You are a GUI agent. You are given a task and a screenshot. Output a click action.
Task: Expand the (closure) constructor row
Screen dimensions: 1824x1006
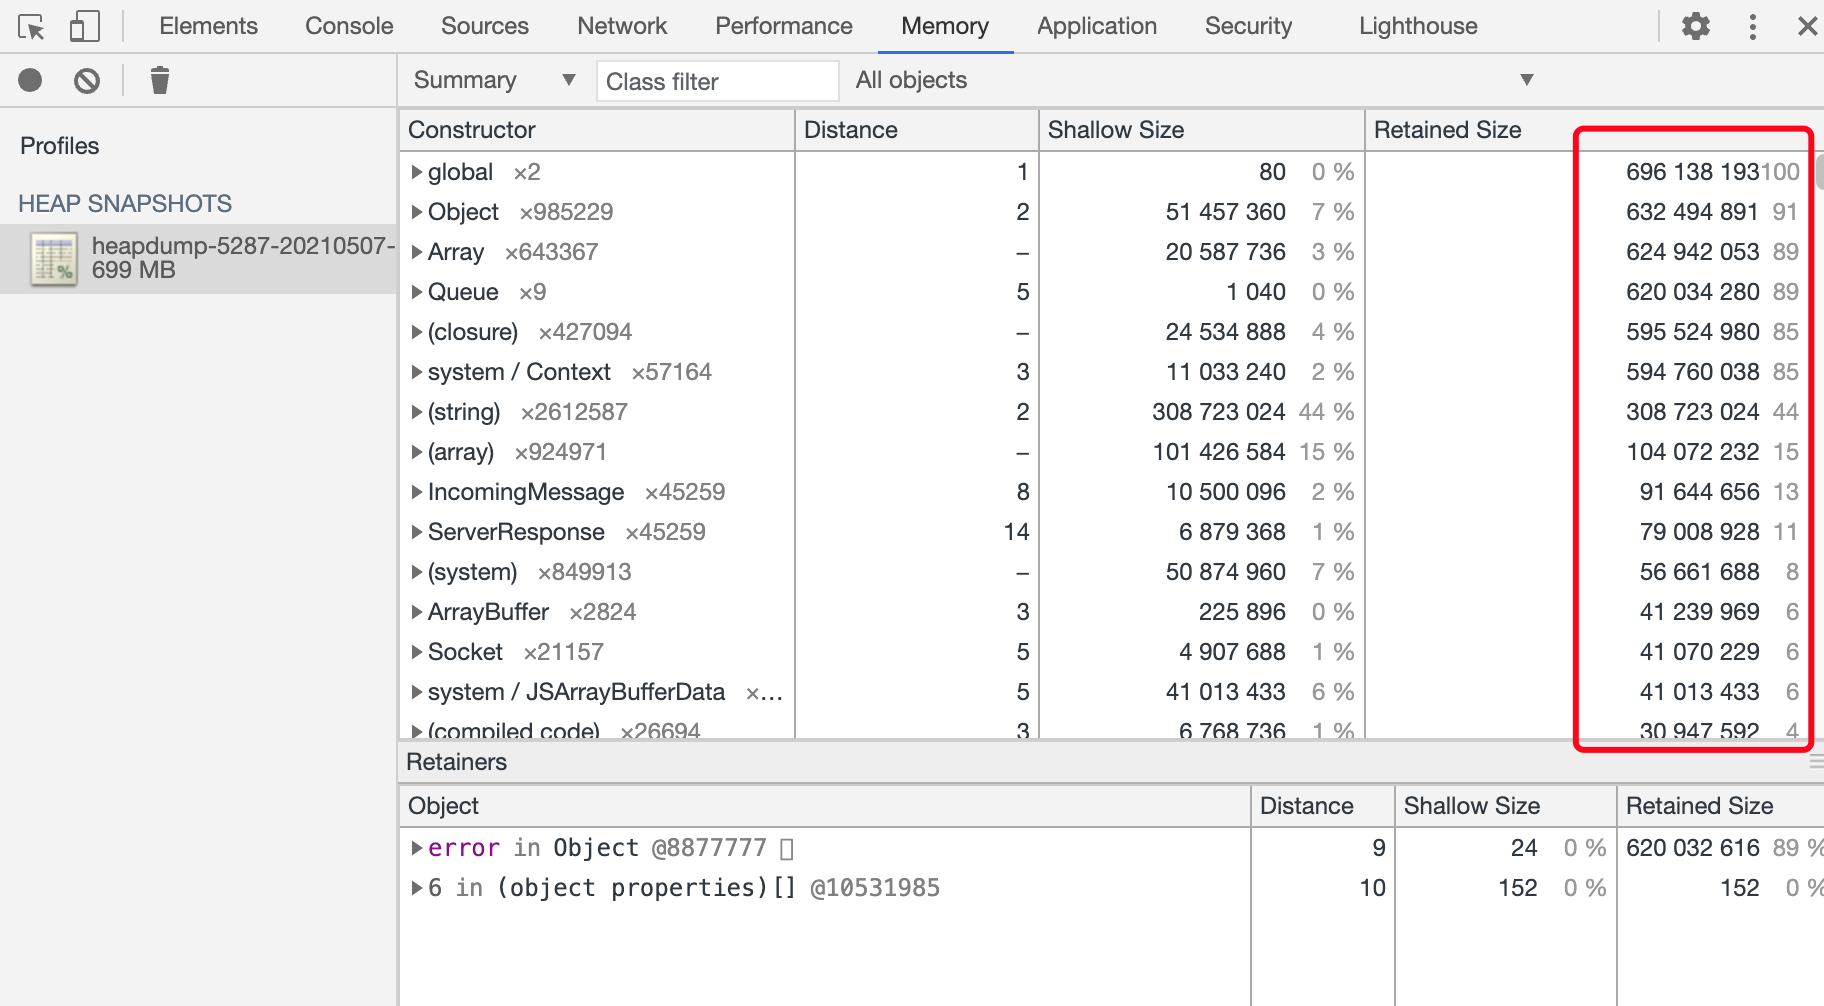coord(417,332)
